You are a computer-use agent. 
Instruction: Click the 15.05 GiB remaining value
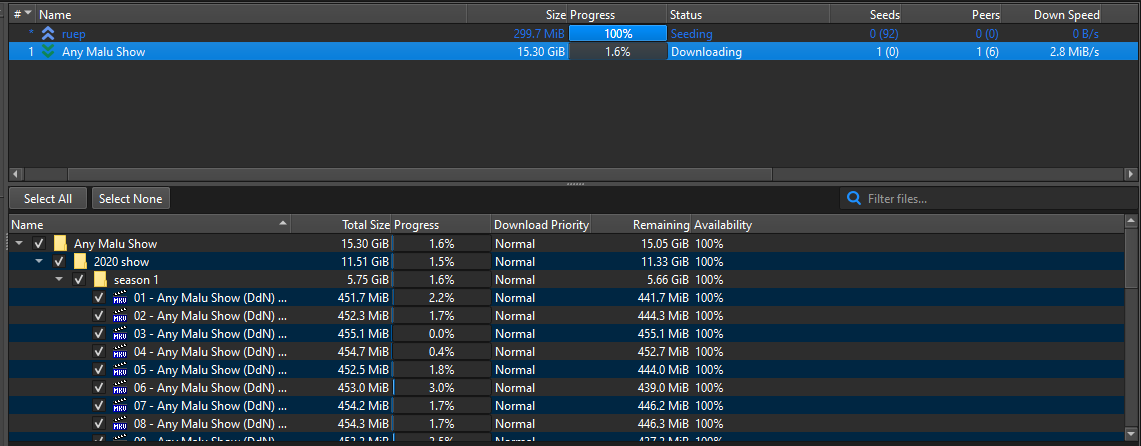pyautogui.click(x=664, y=244)
